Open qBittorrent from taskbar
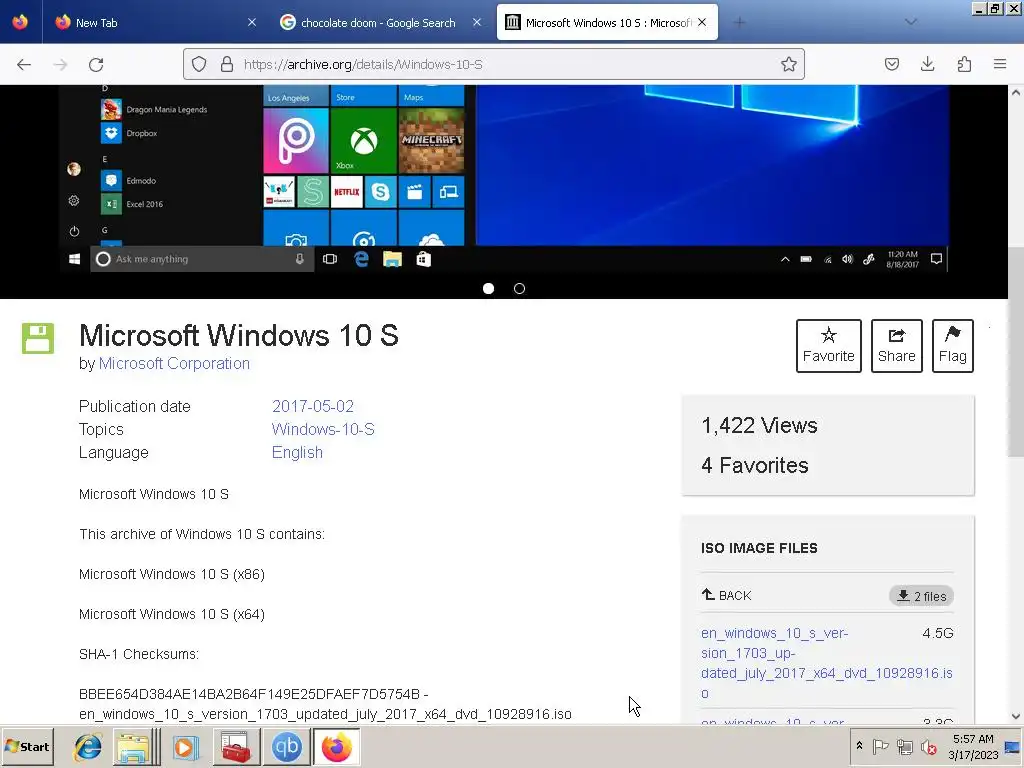 (286, 746)
